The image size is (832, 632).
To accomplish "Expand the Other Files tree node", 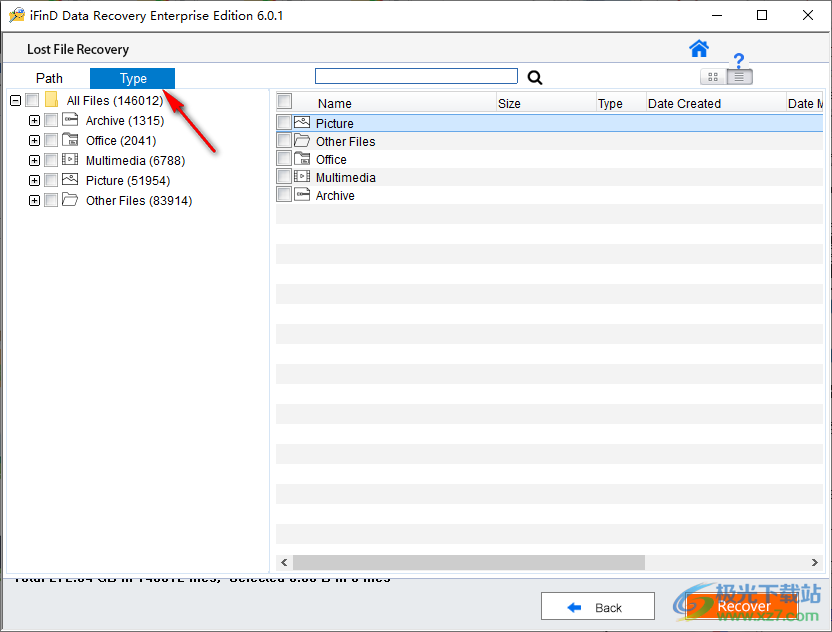I will (x=34, y=200).
